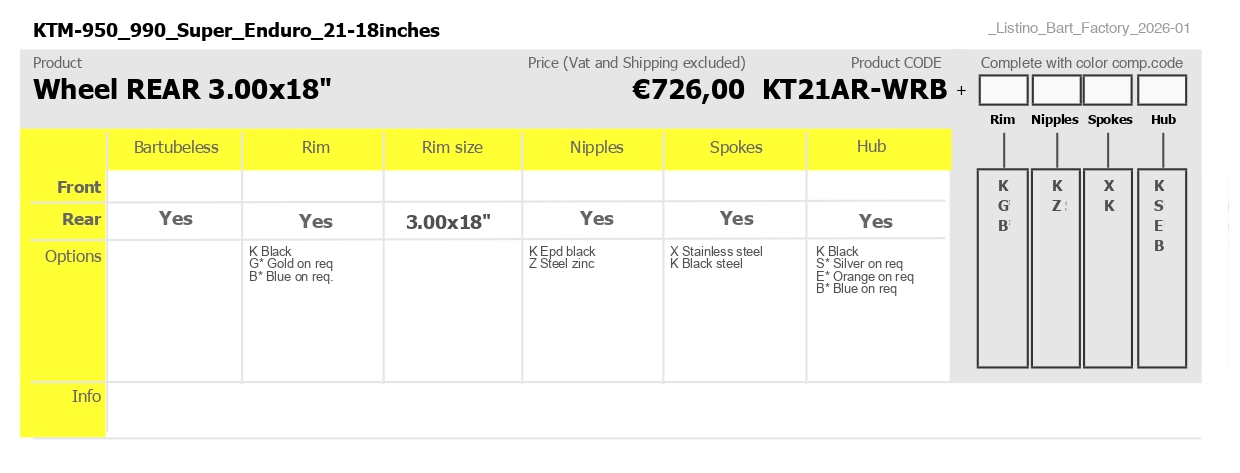
Task: Click the price €726,00
Action: [688, 90]
